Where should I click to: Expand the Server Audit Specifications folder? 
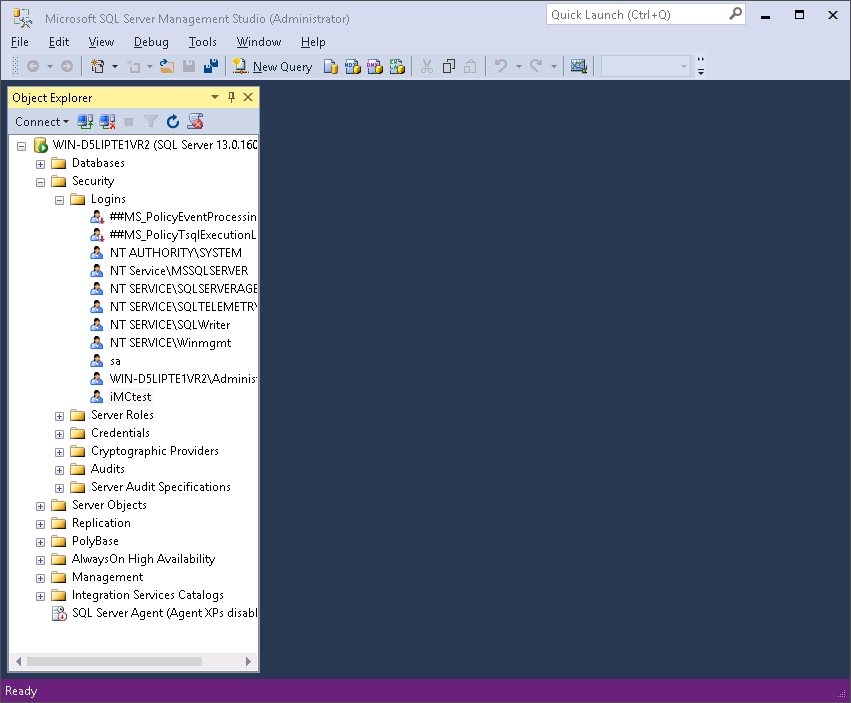pos(60,488)
